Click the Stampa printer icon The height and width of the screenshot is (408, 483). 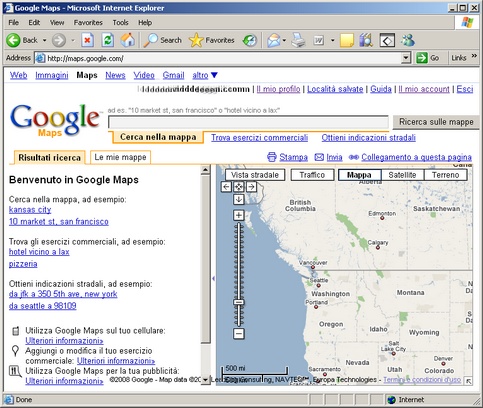(272, 157)
